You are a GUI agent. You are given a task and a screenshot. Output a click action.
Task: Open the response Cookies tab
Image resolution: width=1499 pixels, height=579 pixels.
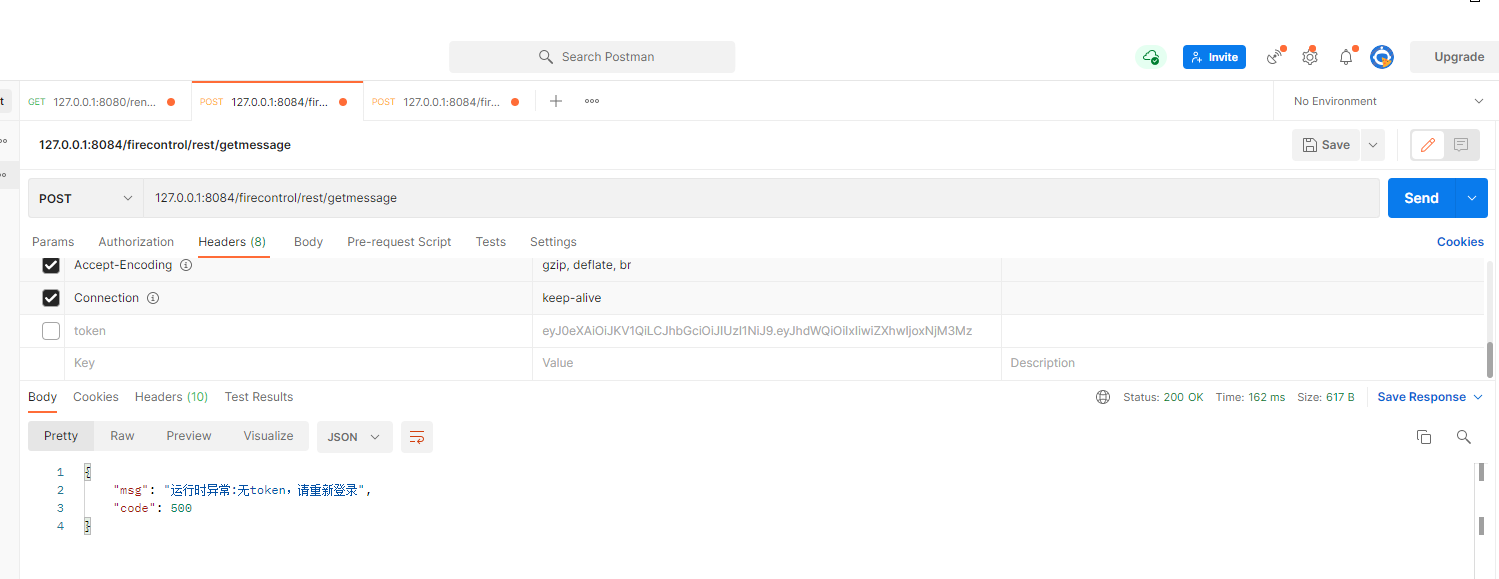tap(96, 397)
